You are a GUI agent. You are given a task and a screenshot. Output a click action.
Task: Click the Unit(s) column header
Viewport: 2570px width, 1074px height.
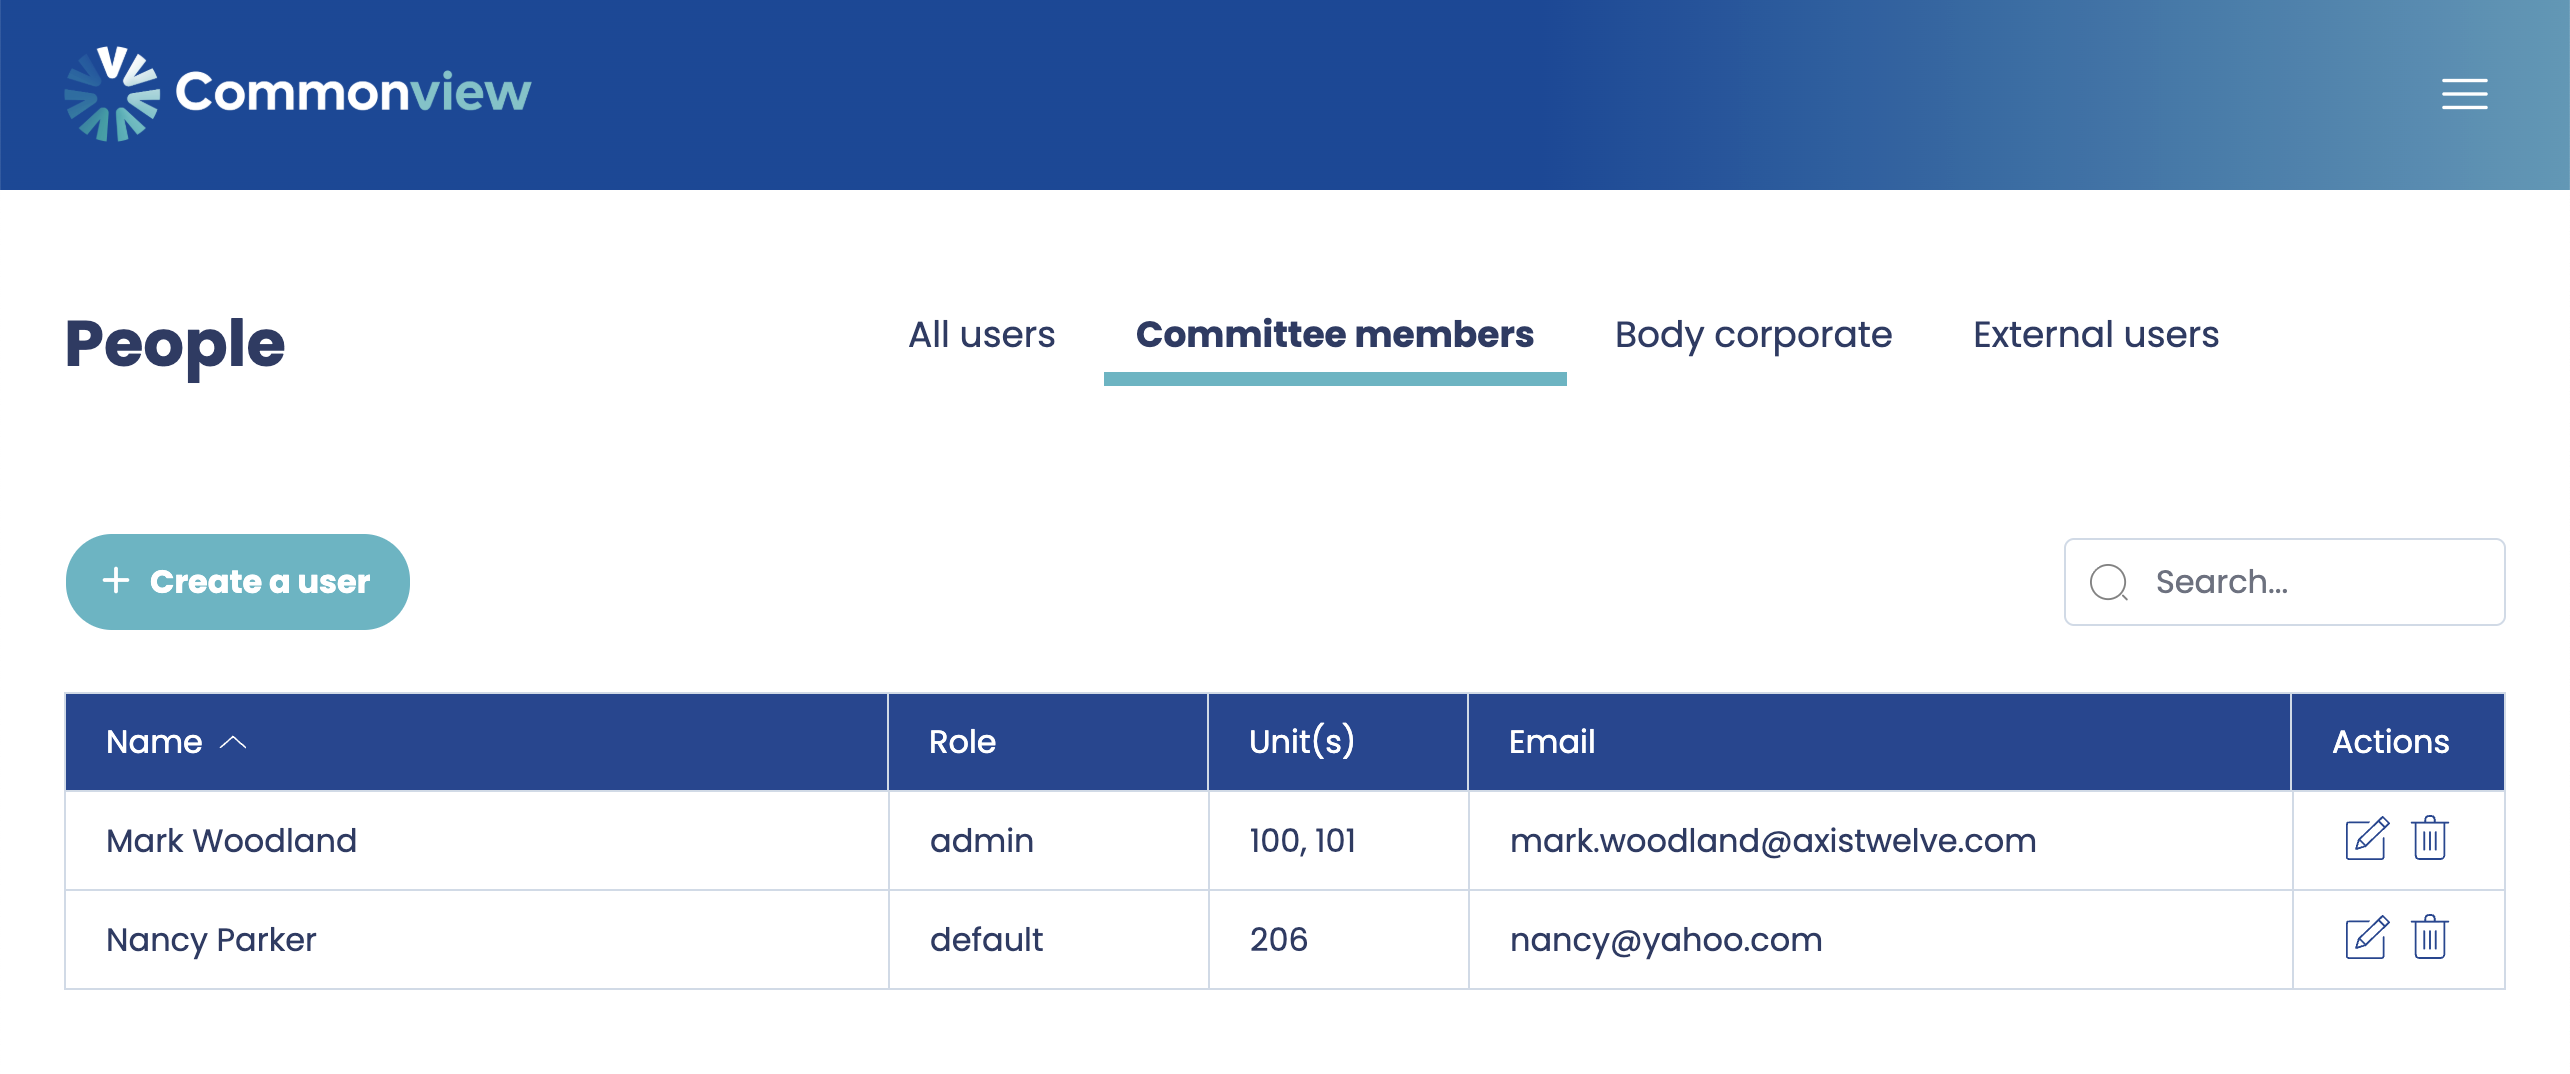pyautogui.click(x=1301, y=742)
